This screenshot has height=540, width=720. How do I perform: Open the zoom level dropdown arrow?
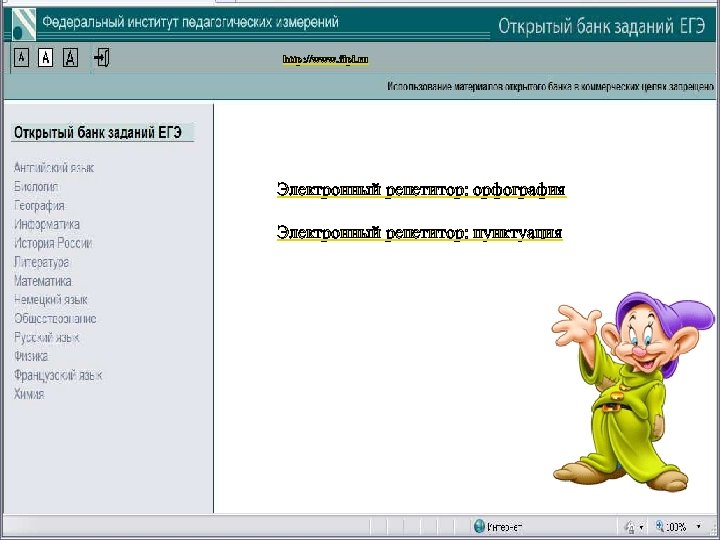tap(699, 527)
